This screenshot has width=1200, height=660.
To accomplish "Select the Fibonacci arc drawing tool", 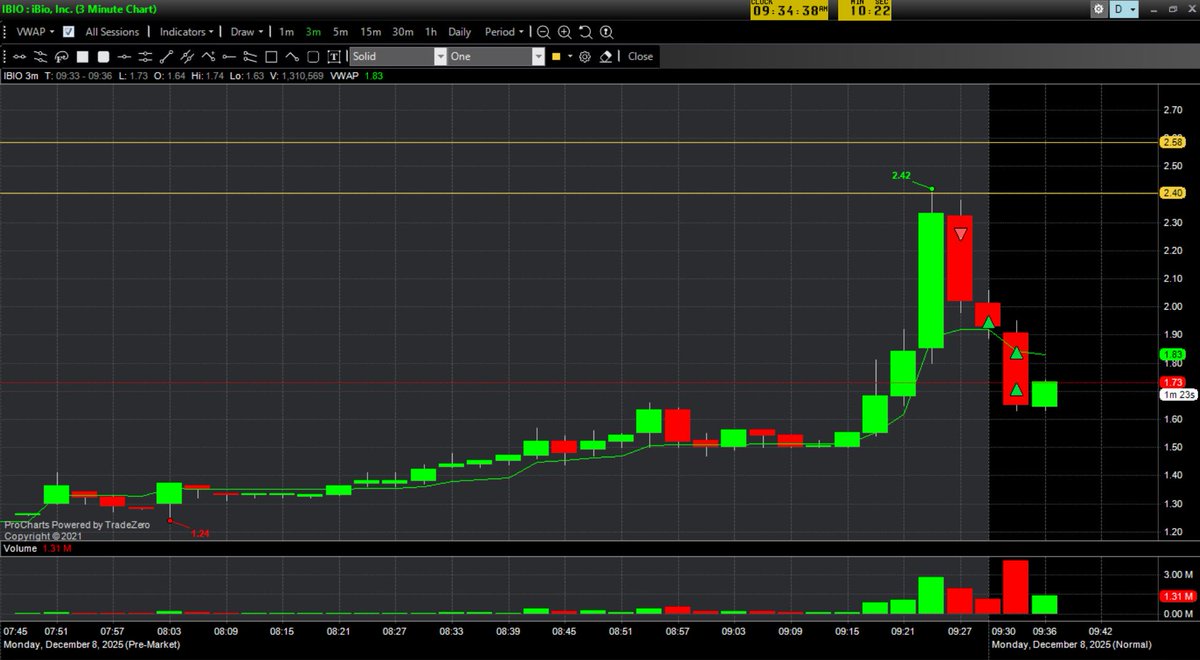I will [x=62, y=57].
